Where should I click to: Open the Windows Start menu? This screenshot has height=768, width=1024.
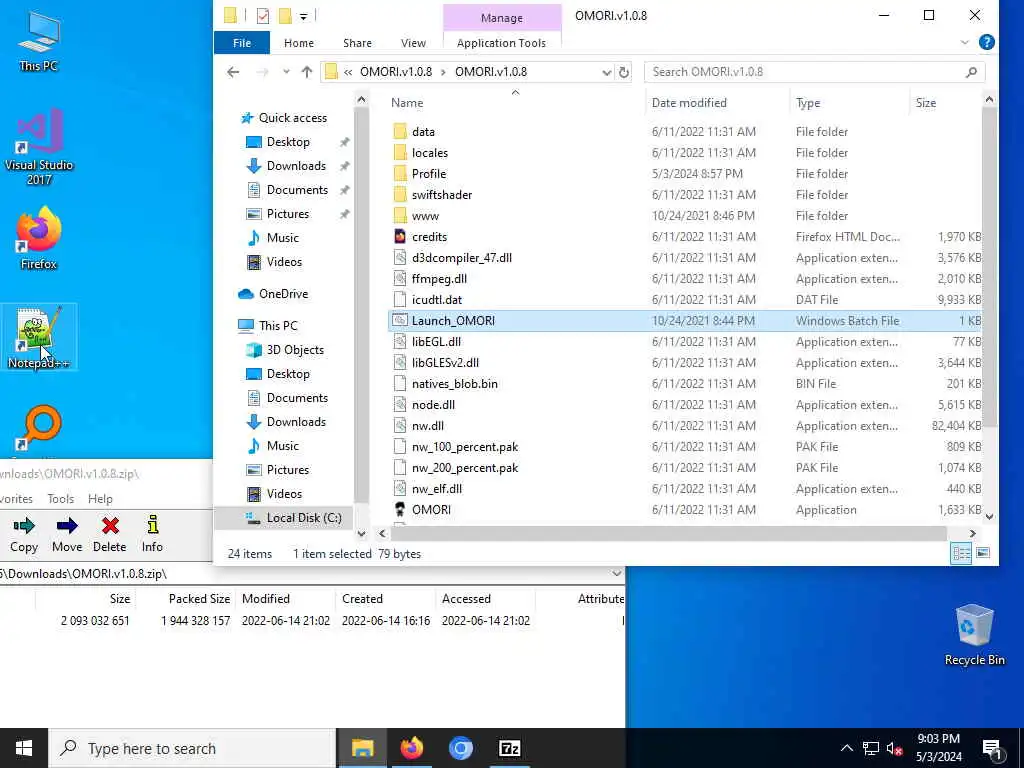coord(24,748)
